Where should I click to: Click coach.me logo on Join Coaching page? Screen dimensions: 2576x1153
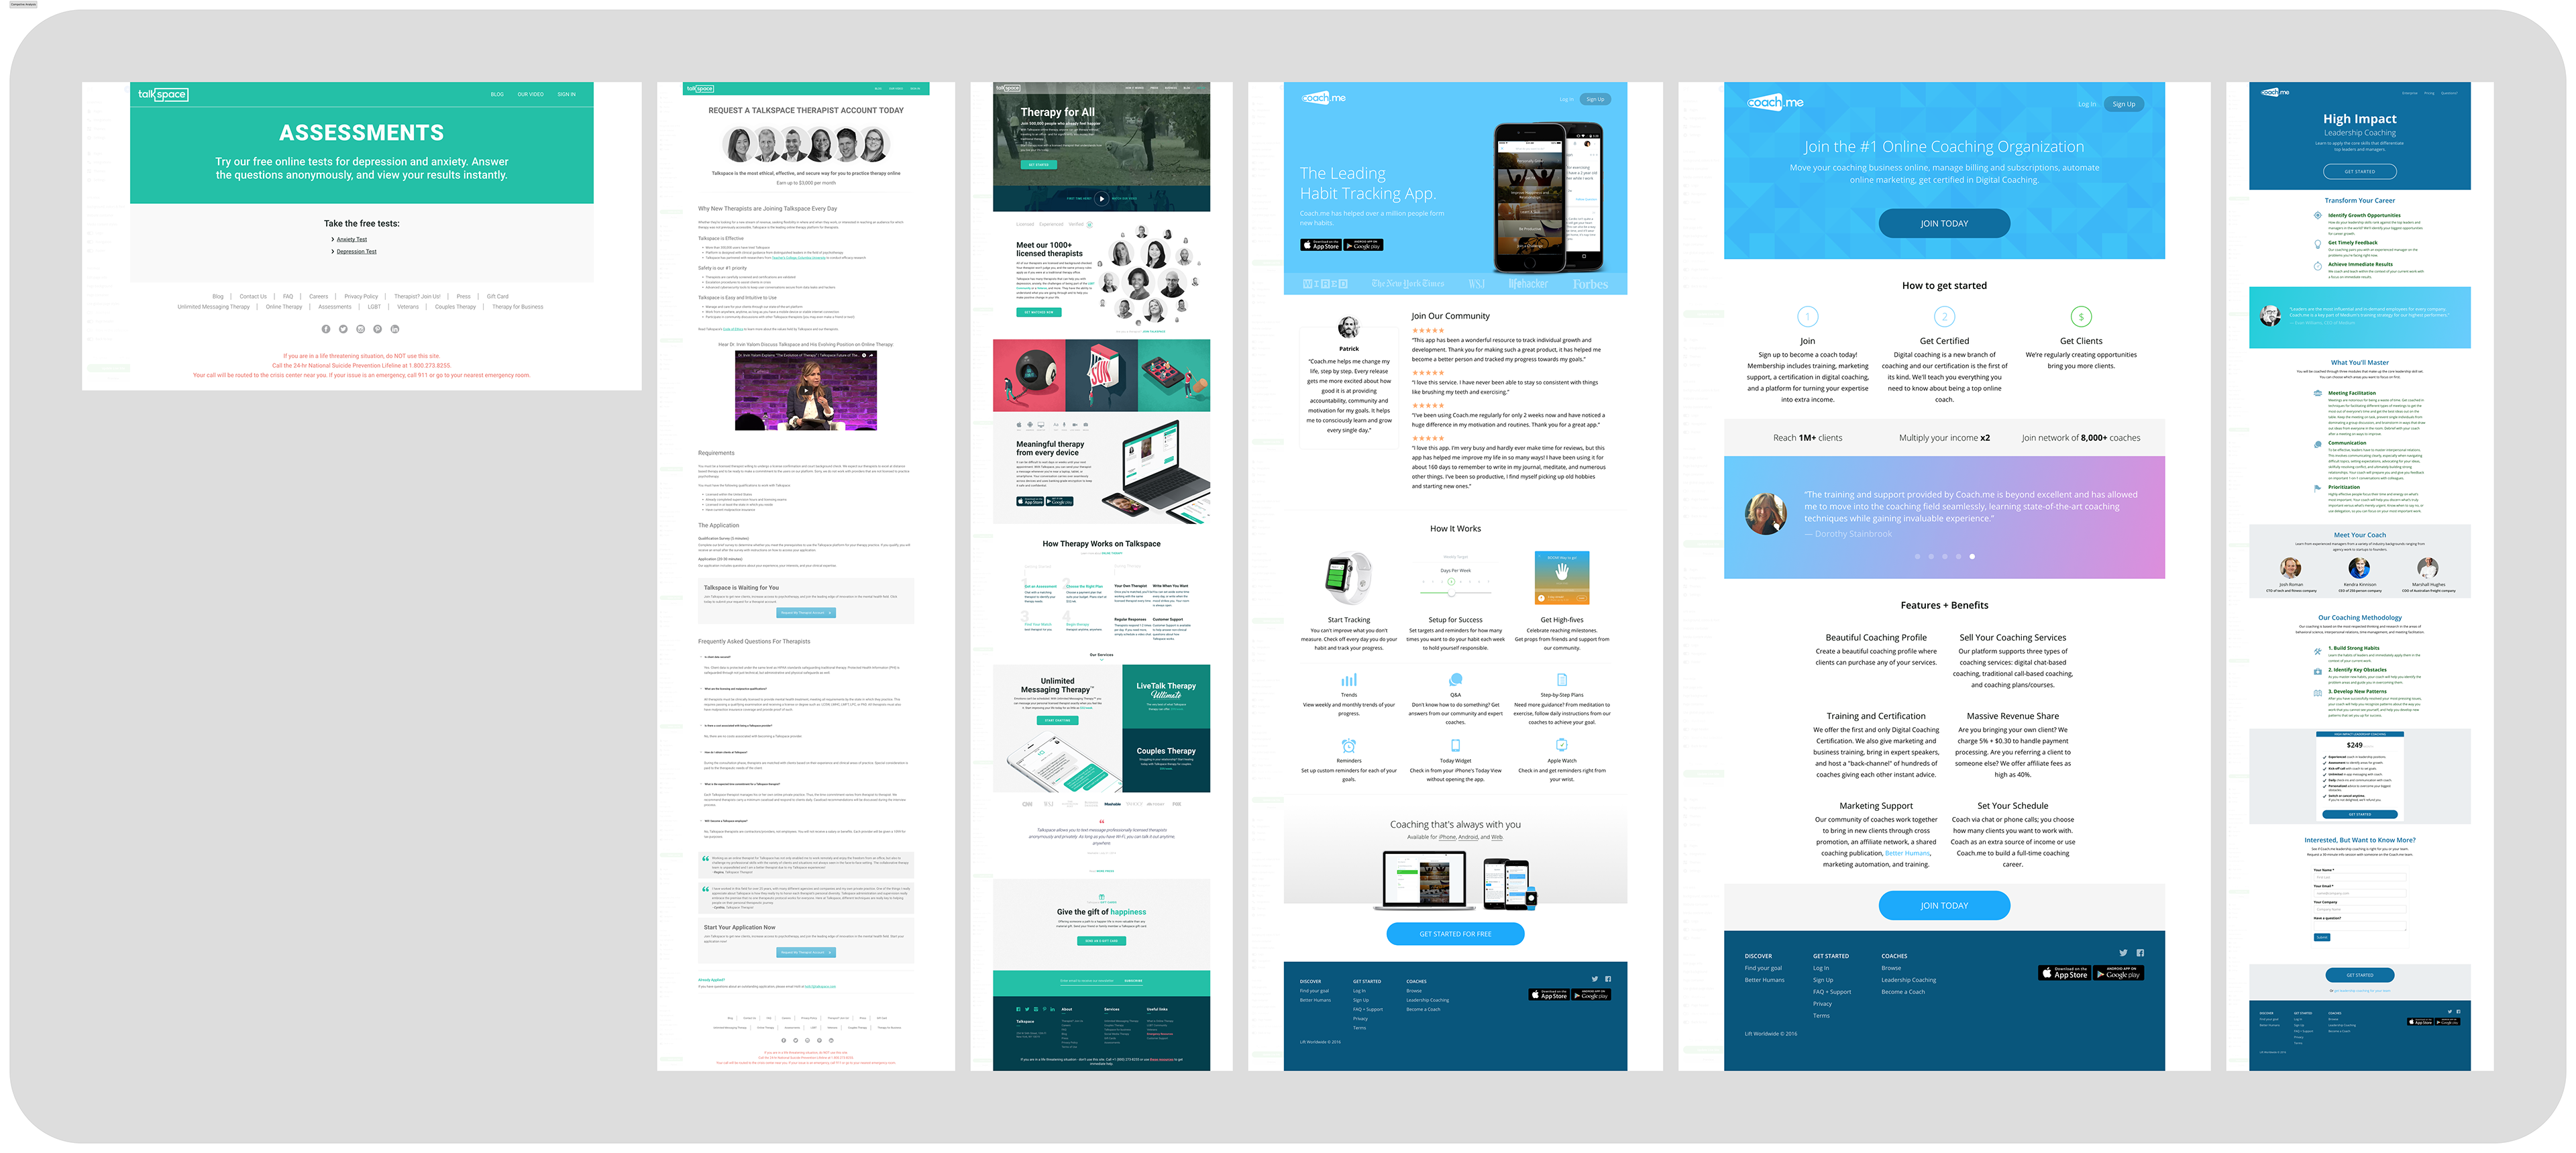tap(1775, 102)
